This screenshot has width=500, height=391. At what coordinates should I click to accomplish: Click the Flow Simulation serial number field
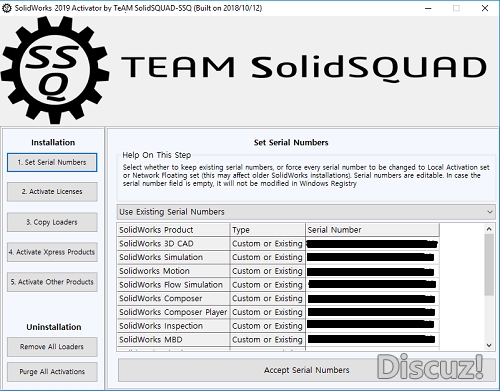[x=372, y=285]
